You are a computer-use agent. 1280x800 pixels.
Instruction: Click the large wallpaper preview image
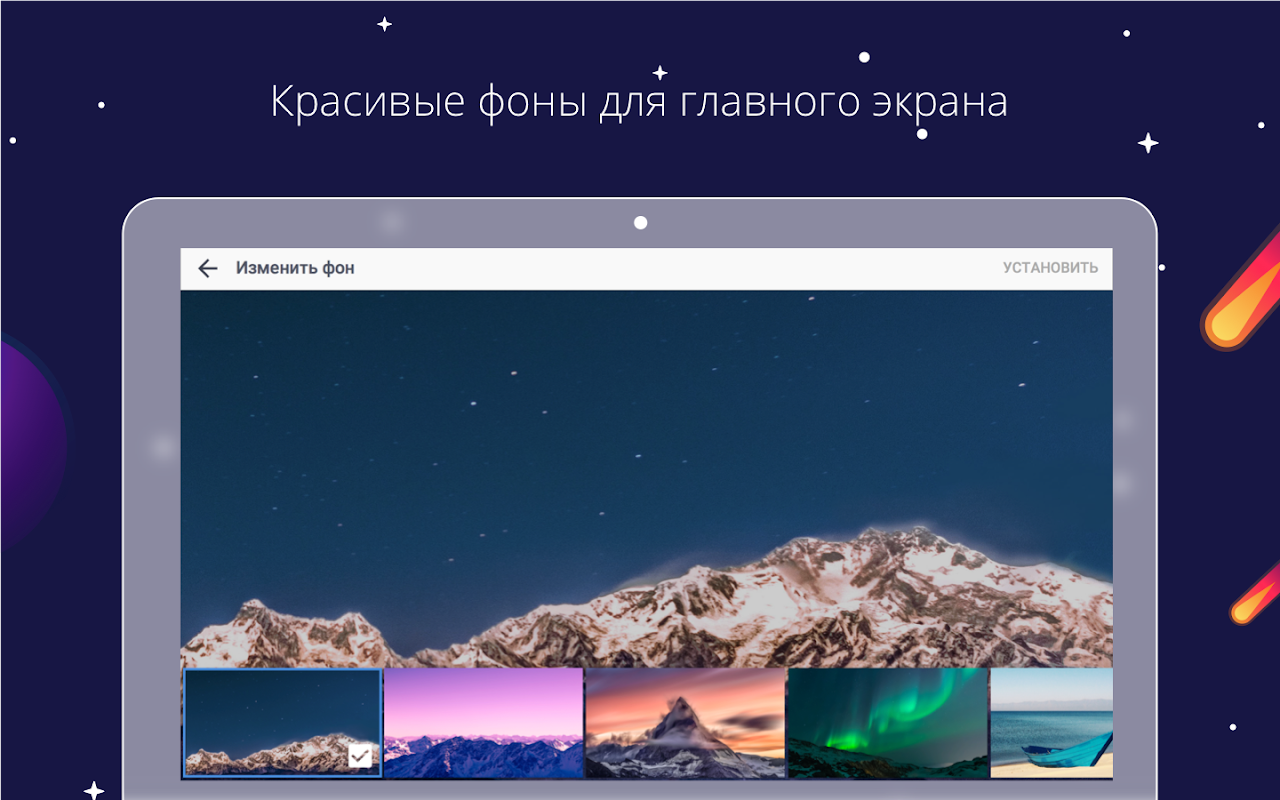pos(646,479)
